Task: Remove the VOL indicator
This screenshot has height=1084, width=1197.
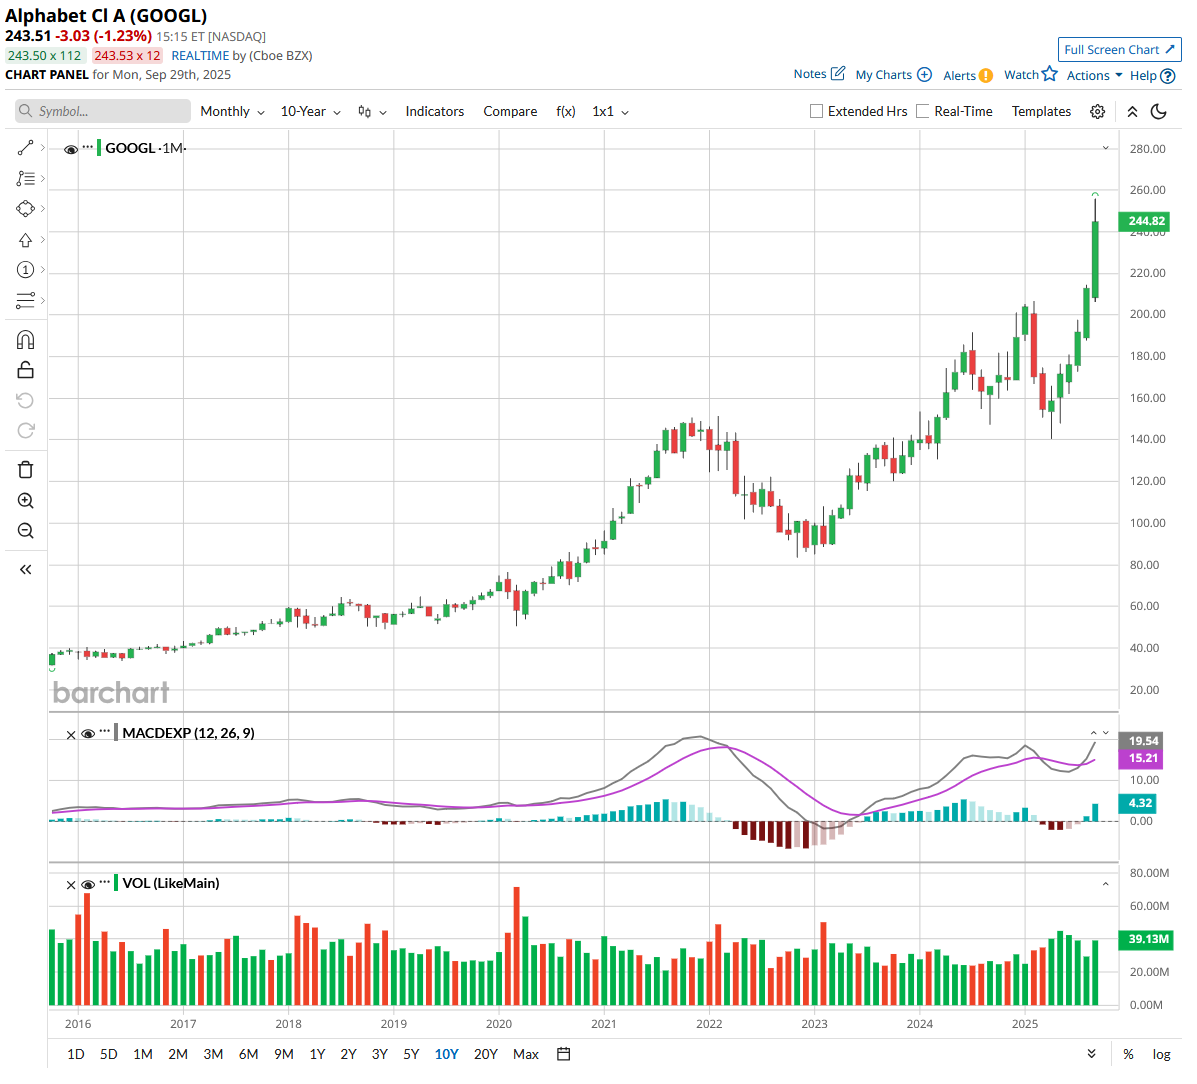Action: (70, 885)
